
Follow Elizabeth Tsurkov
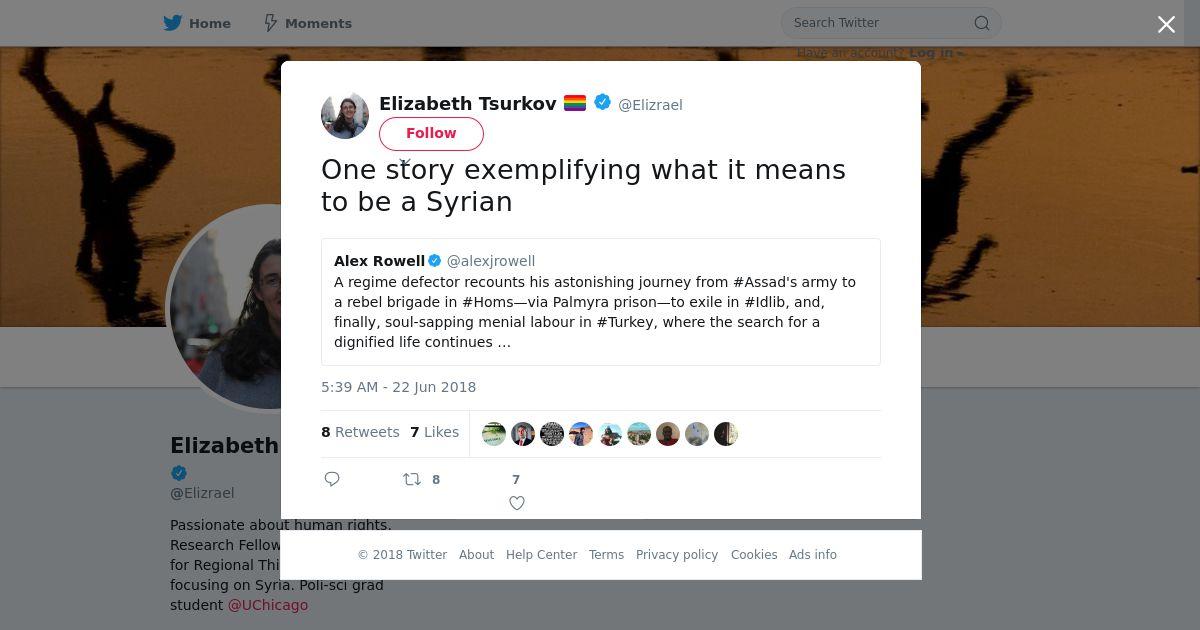[x=431, y=133]
